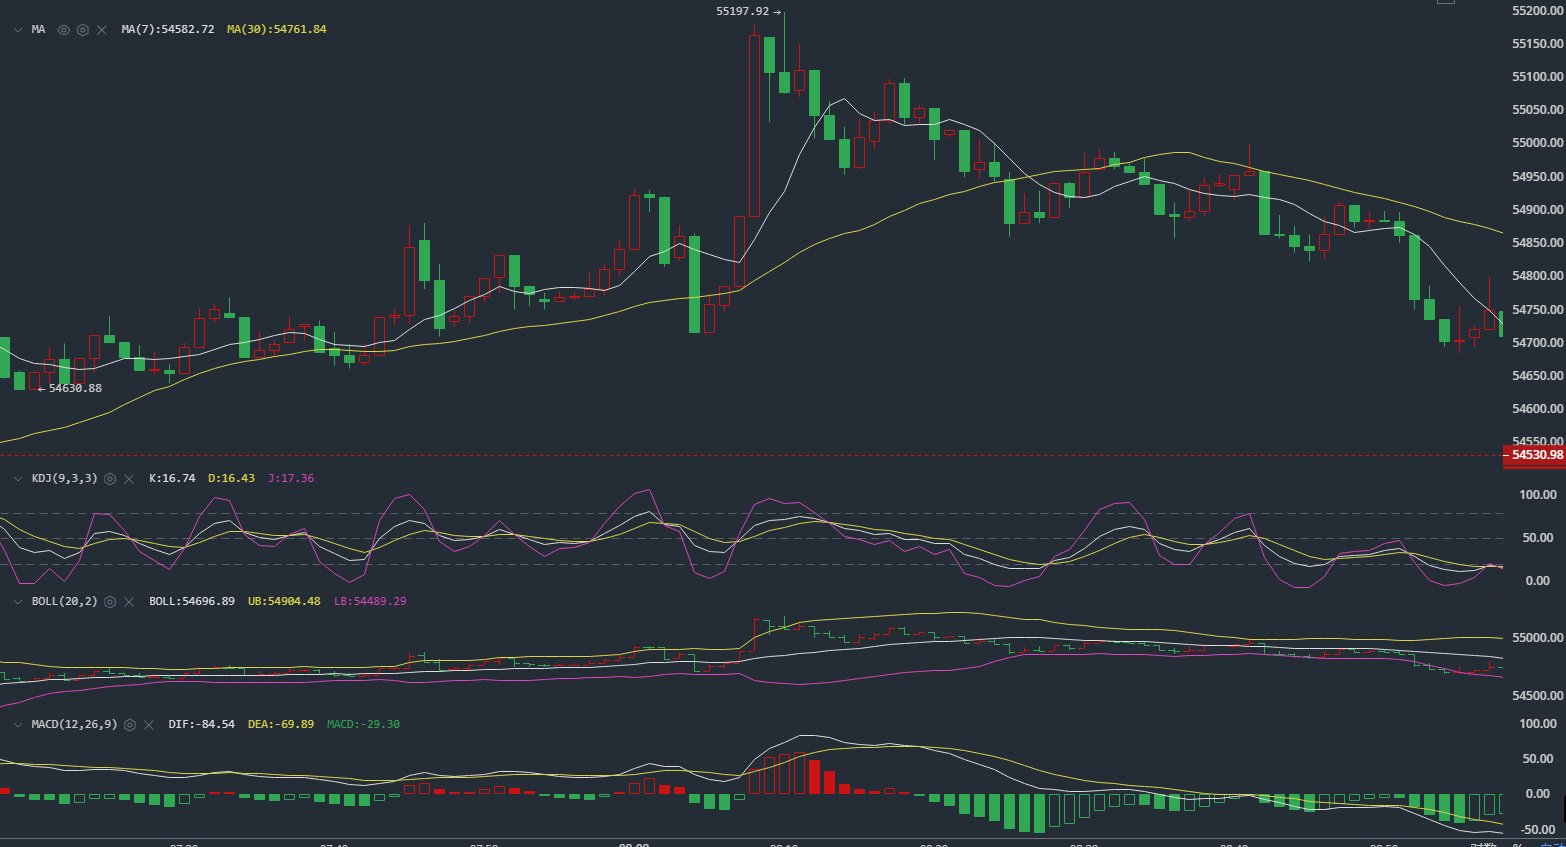The width and height of the screenshot is (1566, 847).
Task: Click the MACD:-29.30 value
Action: point(363,725)
